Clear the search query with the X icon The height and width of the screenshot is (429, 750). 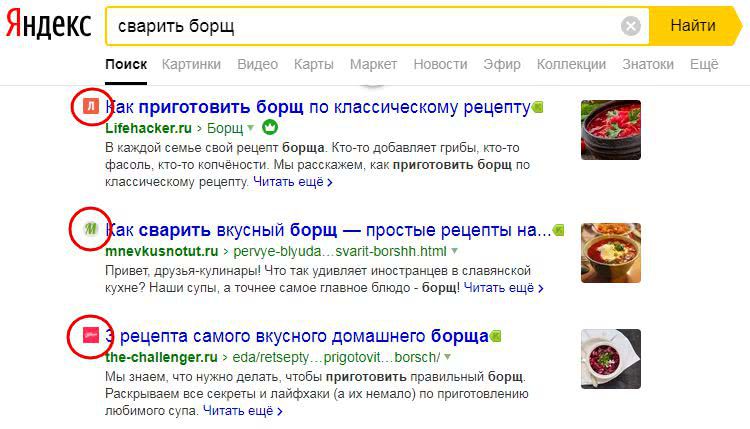click(630, 26)
